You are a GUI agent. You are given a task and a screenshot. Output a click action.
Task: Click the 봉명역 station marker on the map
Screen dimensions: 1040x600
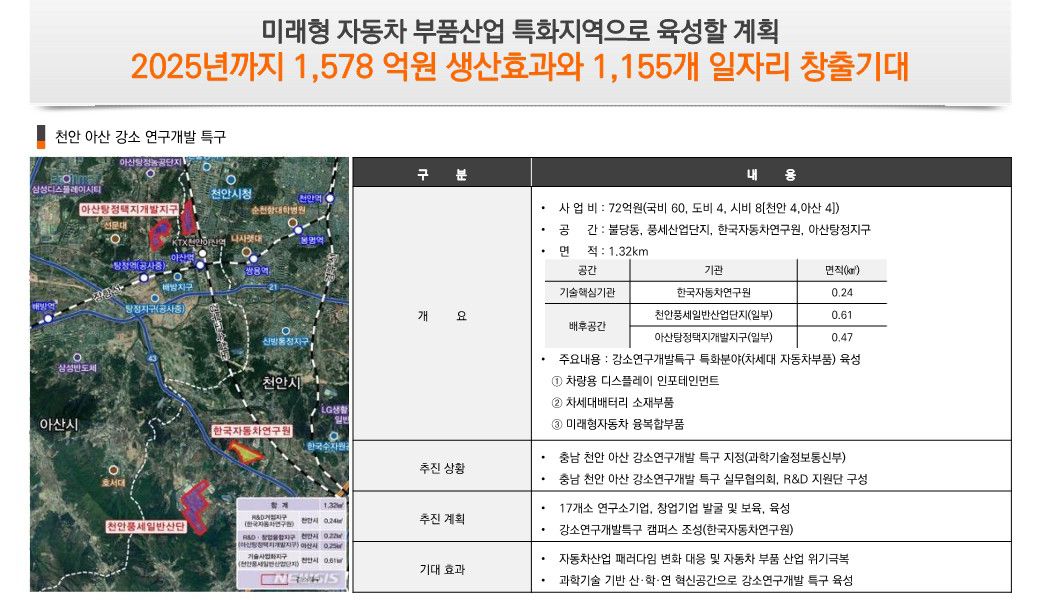[298, 230]
